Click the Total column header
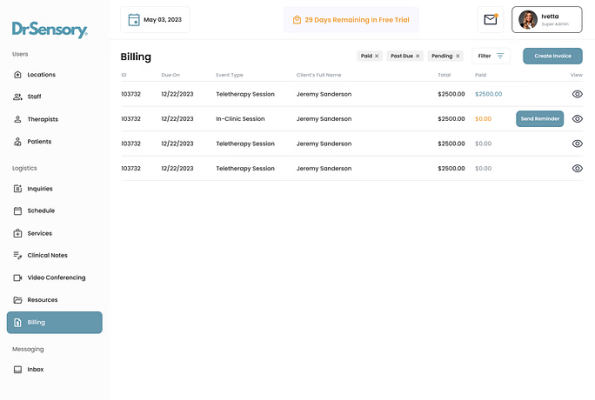595x400 pixels. point(444,75)
